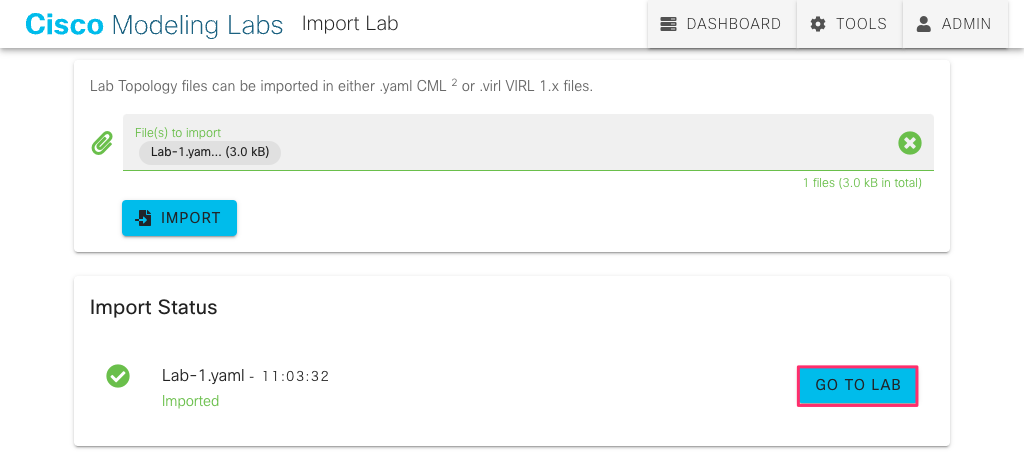1024x456 pixels.
Task: Click the green check import success icon
Action: click(x=118, y=376)
